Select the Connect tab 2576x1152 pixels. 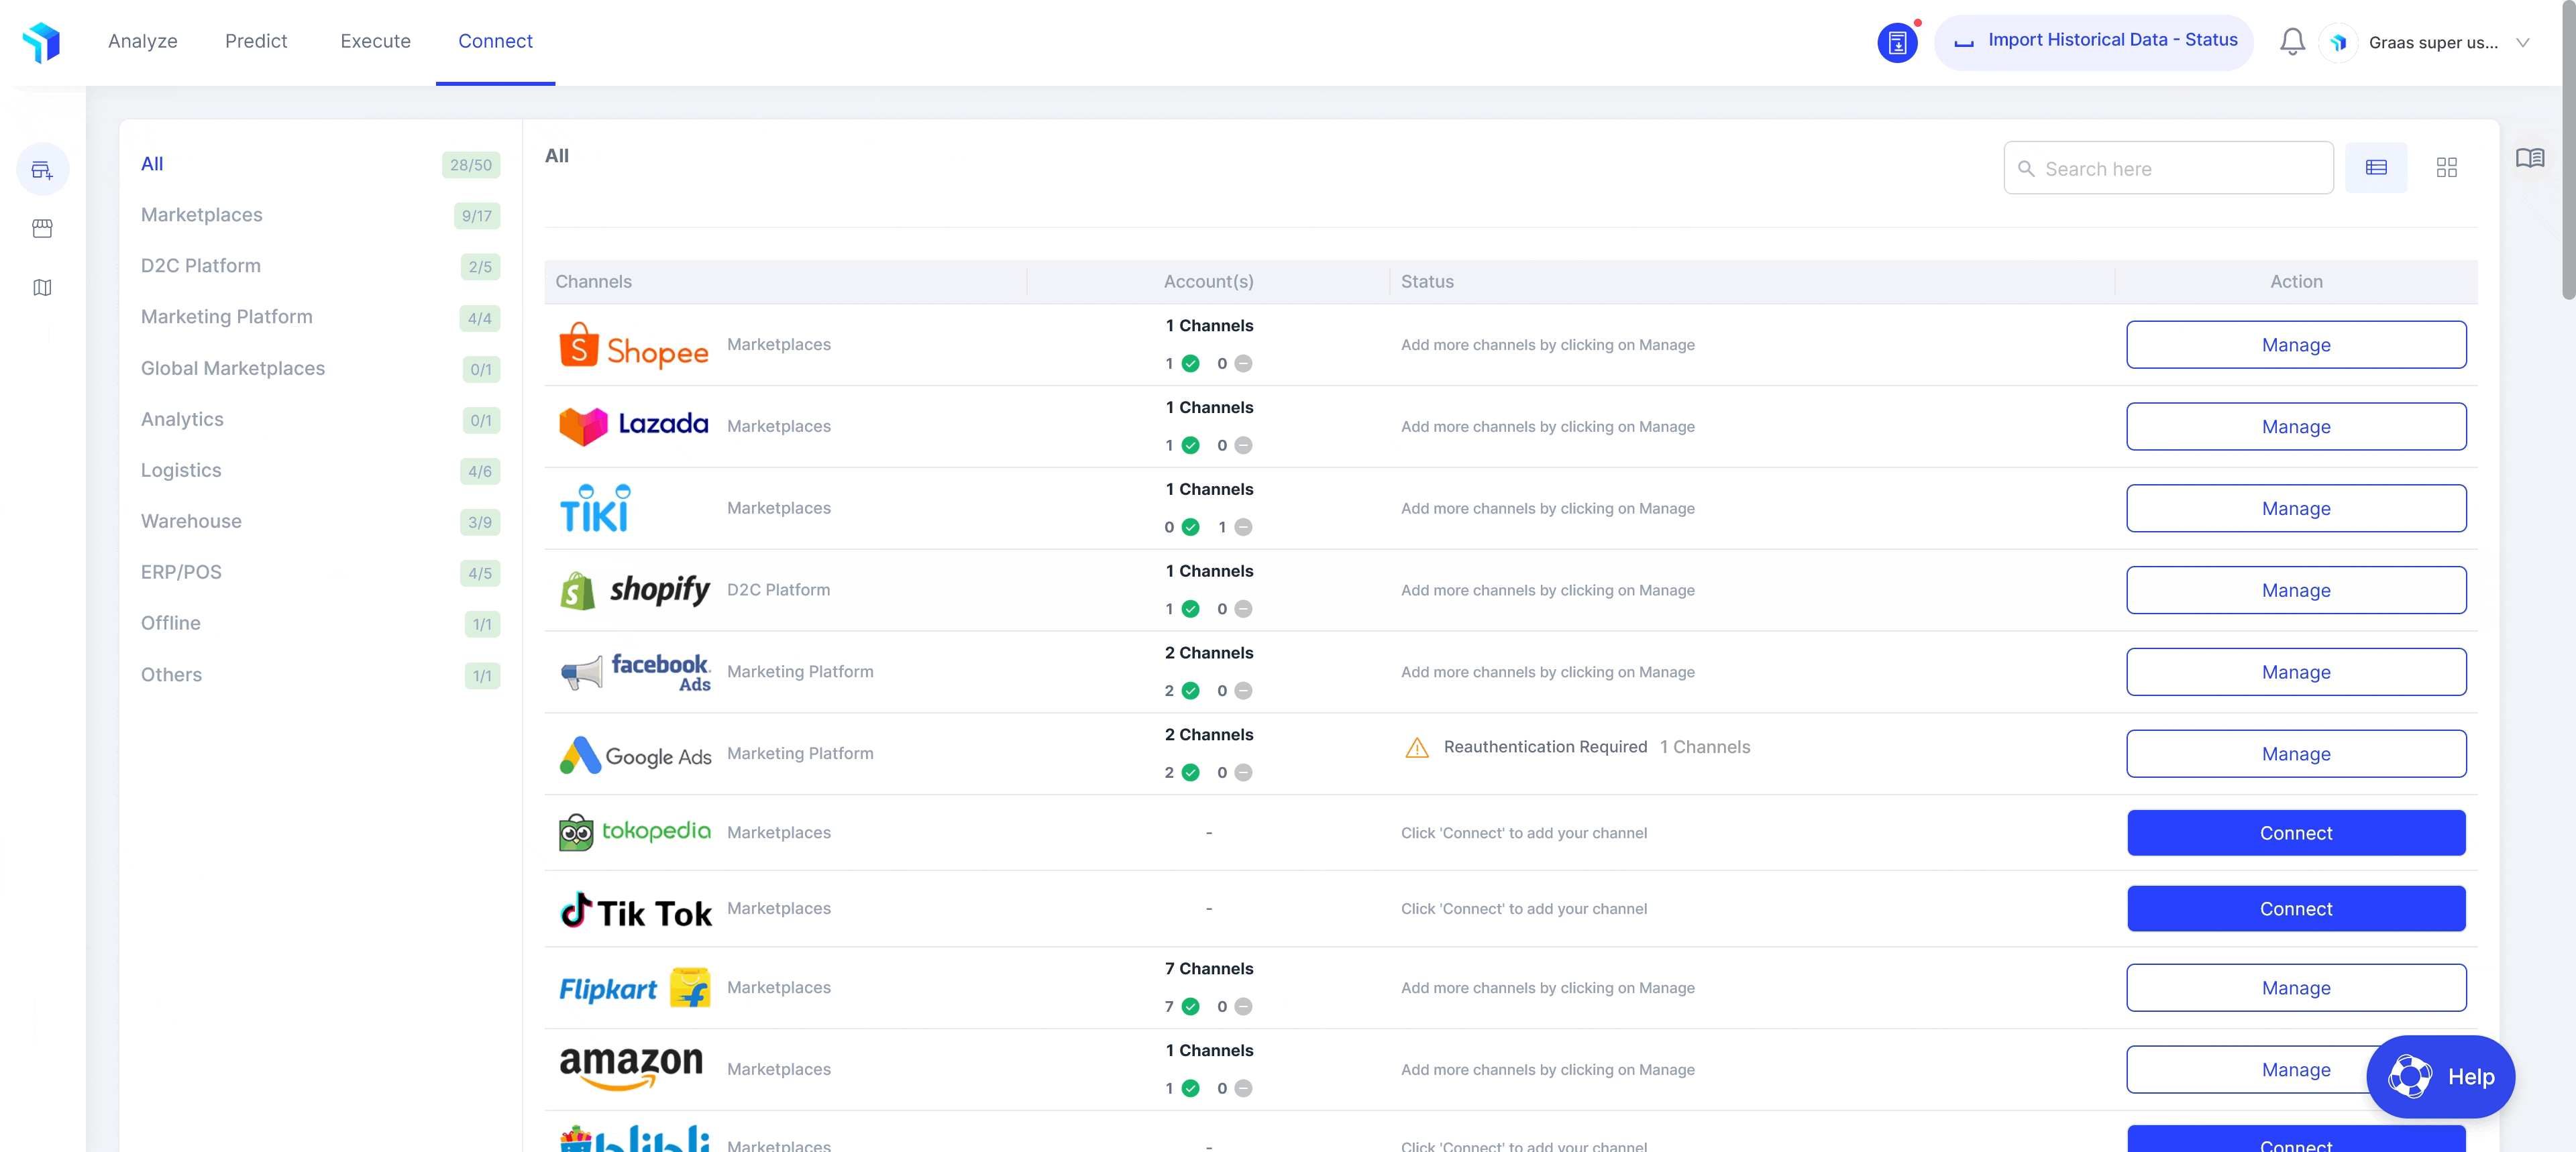click(x=495, y=41)
